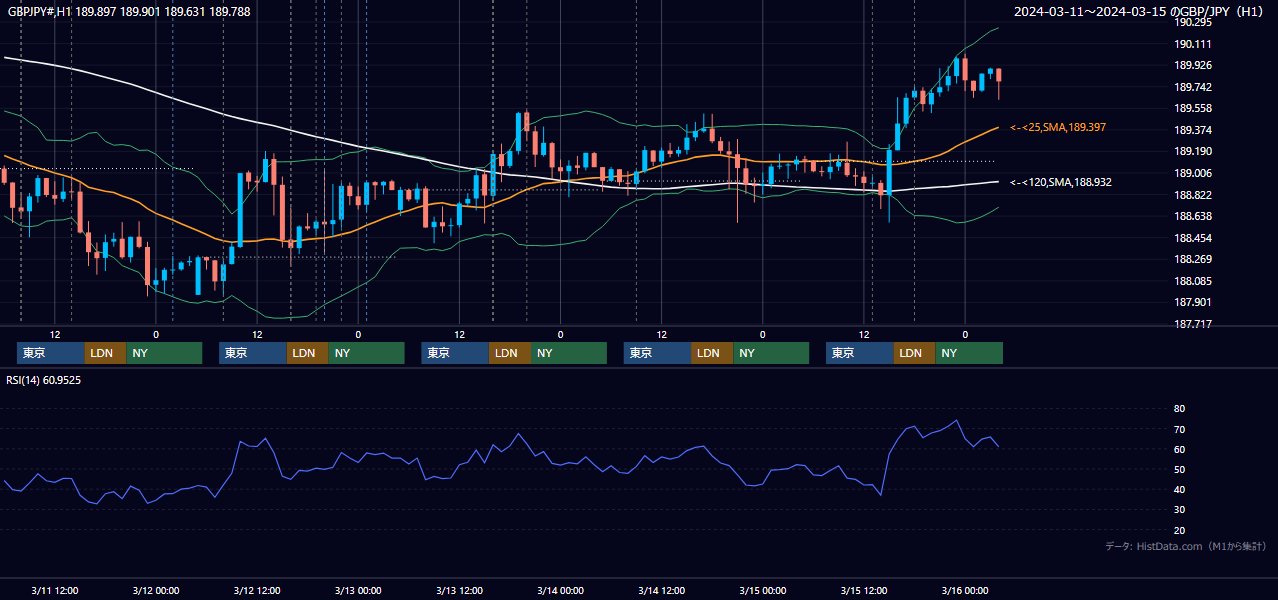Click price axis label 189.742
Image resolution: width=1278 pixels, height=600 pixels.
coord(1193,87)
